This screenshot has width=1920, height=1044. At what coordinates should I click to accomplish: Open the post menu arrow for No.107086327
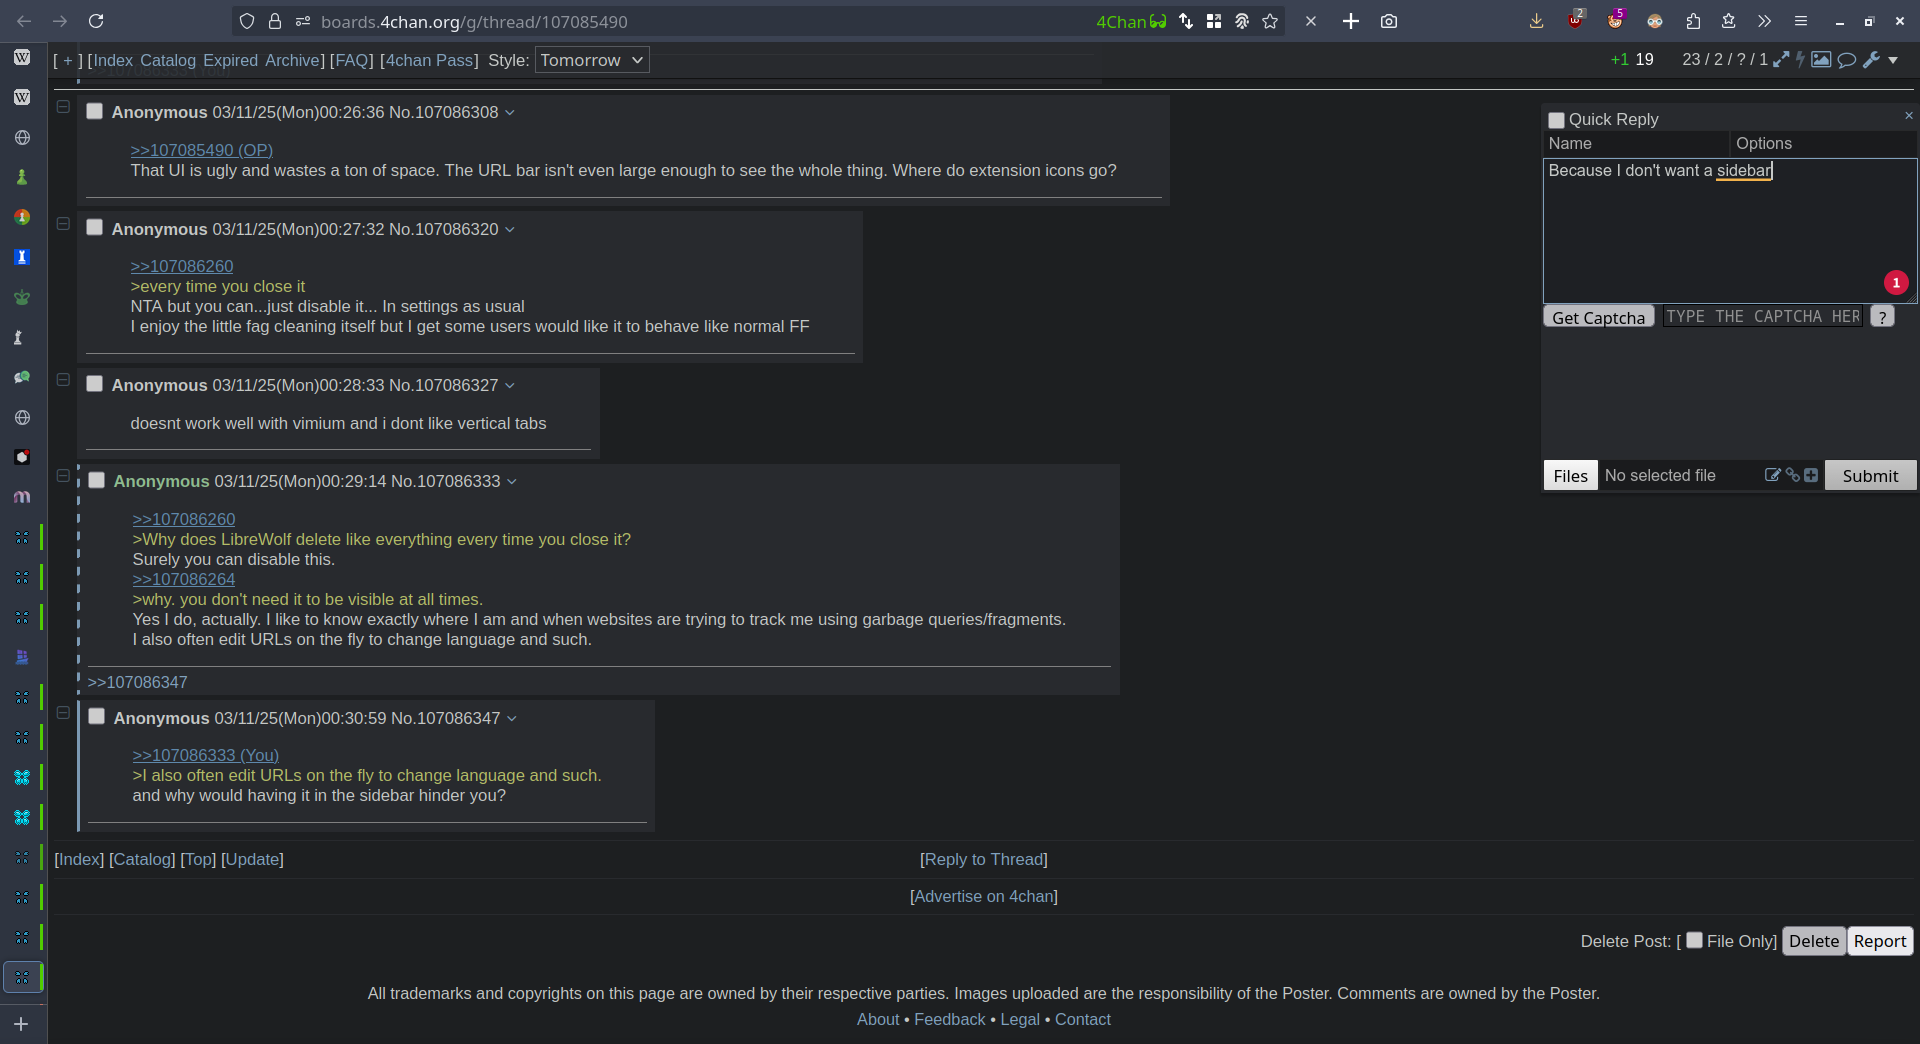510,386
